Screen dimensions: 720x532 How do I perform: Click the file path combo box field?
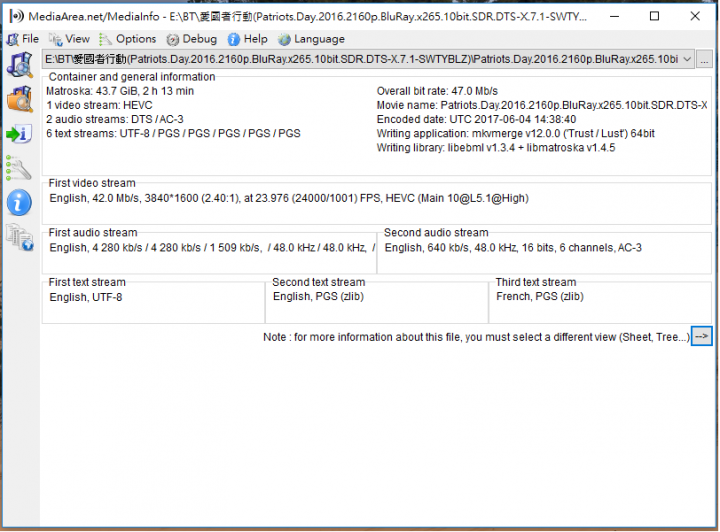click(368, 59)
